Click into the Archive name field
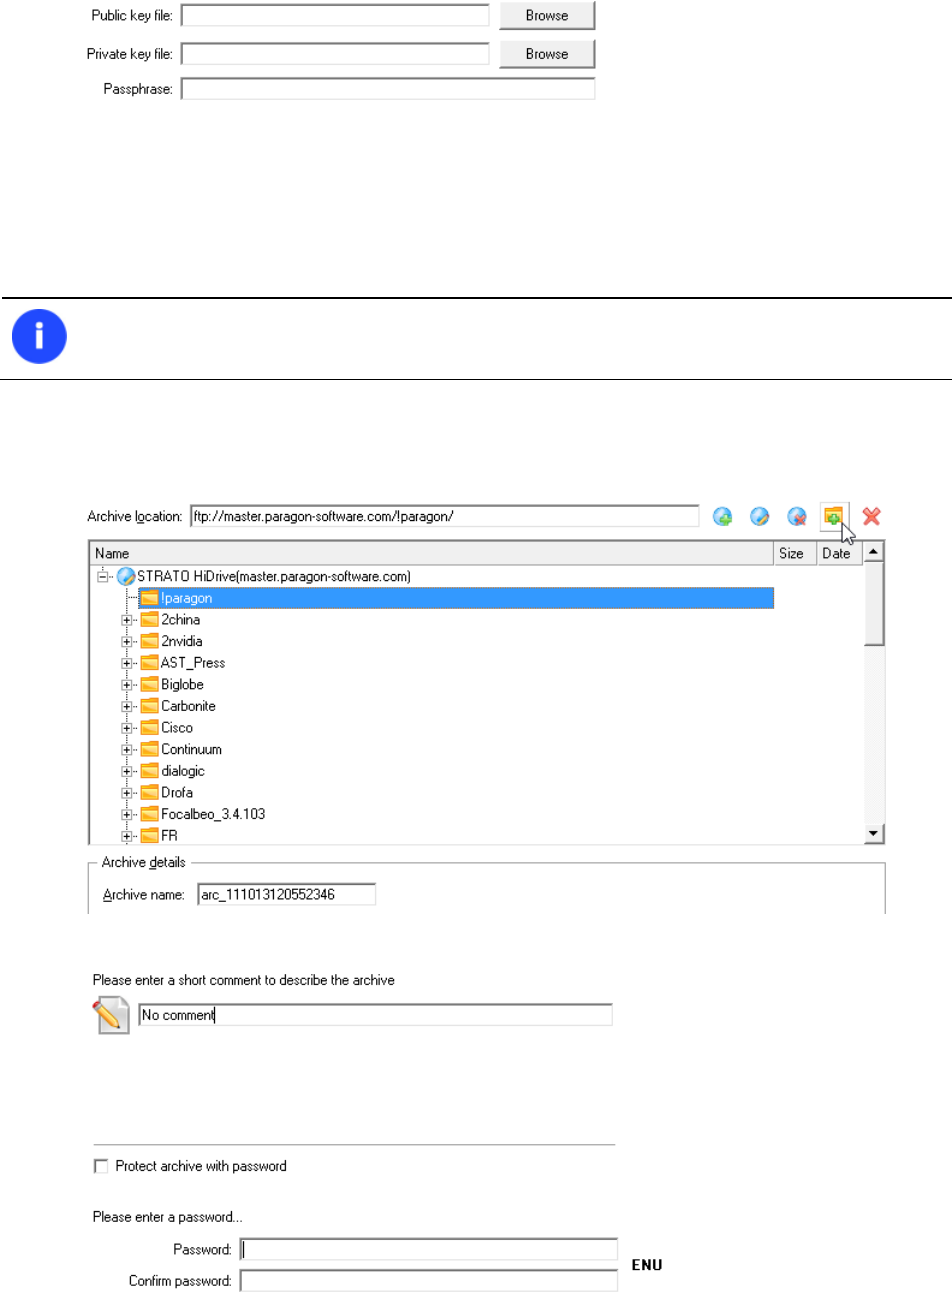The height and width of the screenshot is (1304, 952). (x=286, y=895)
